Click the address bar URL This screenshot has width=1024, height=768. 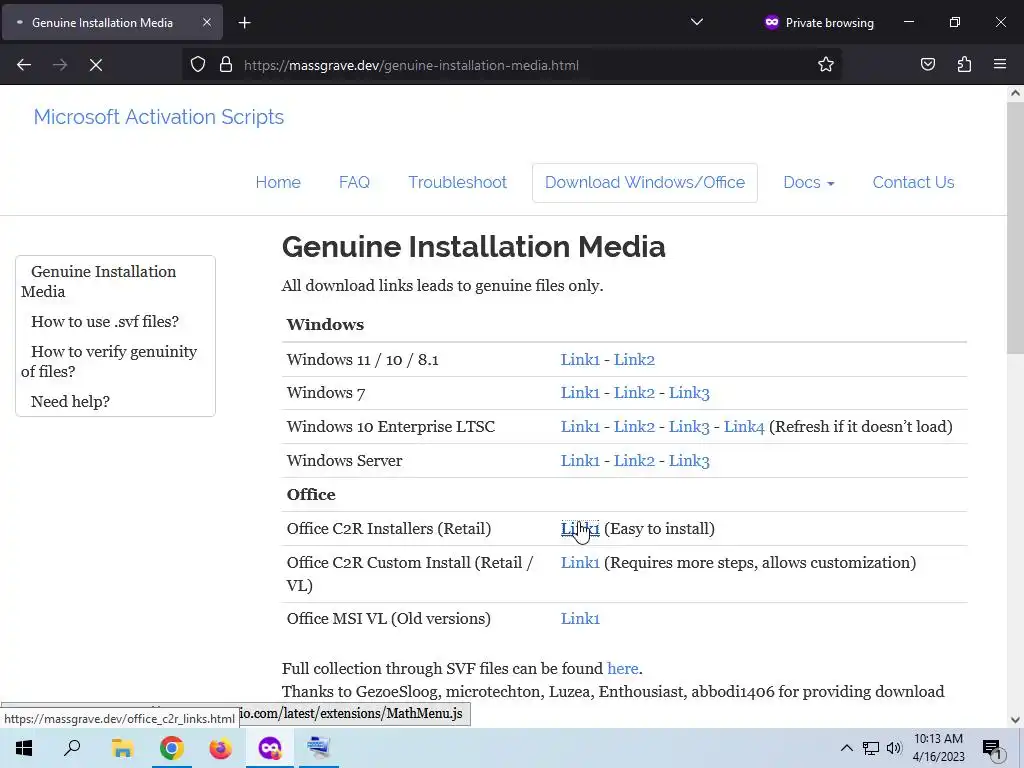pyautogui.click(x=411, y=65)
